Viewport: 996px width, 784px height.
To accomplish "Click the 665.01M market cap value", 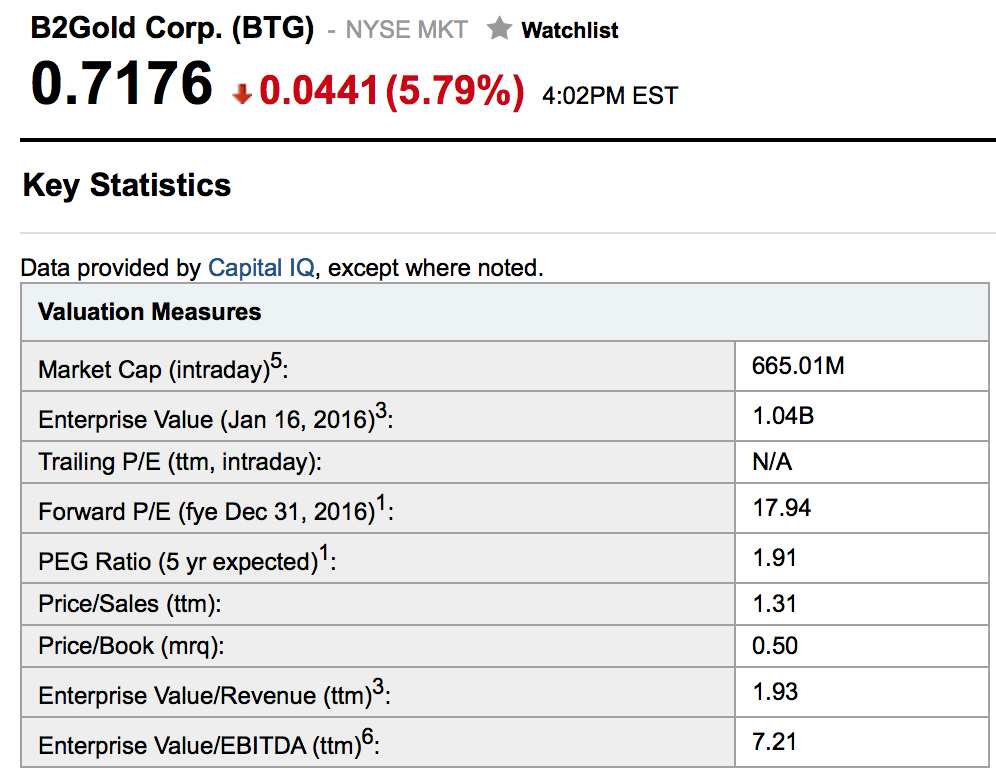I will (798, 366).
